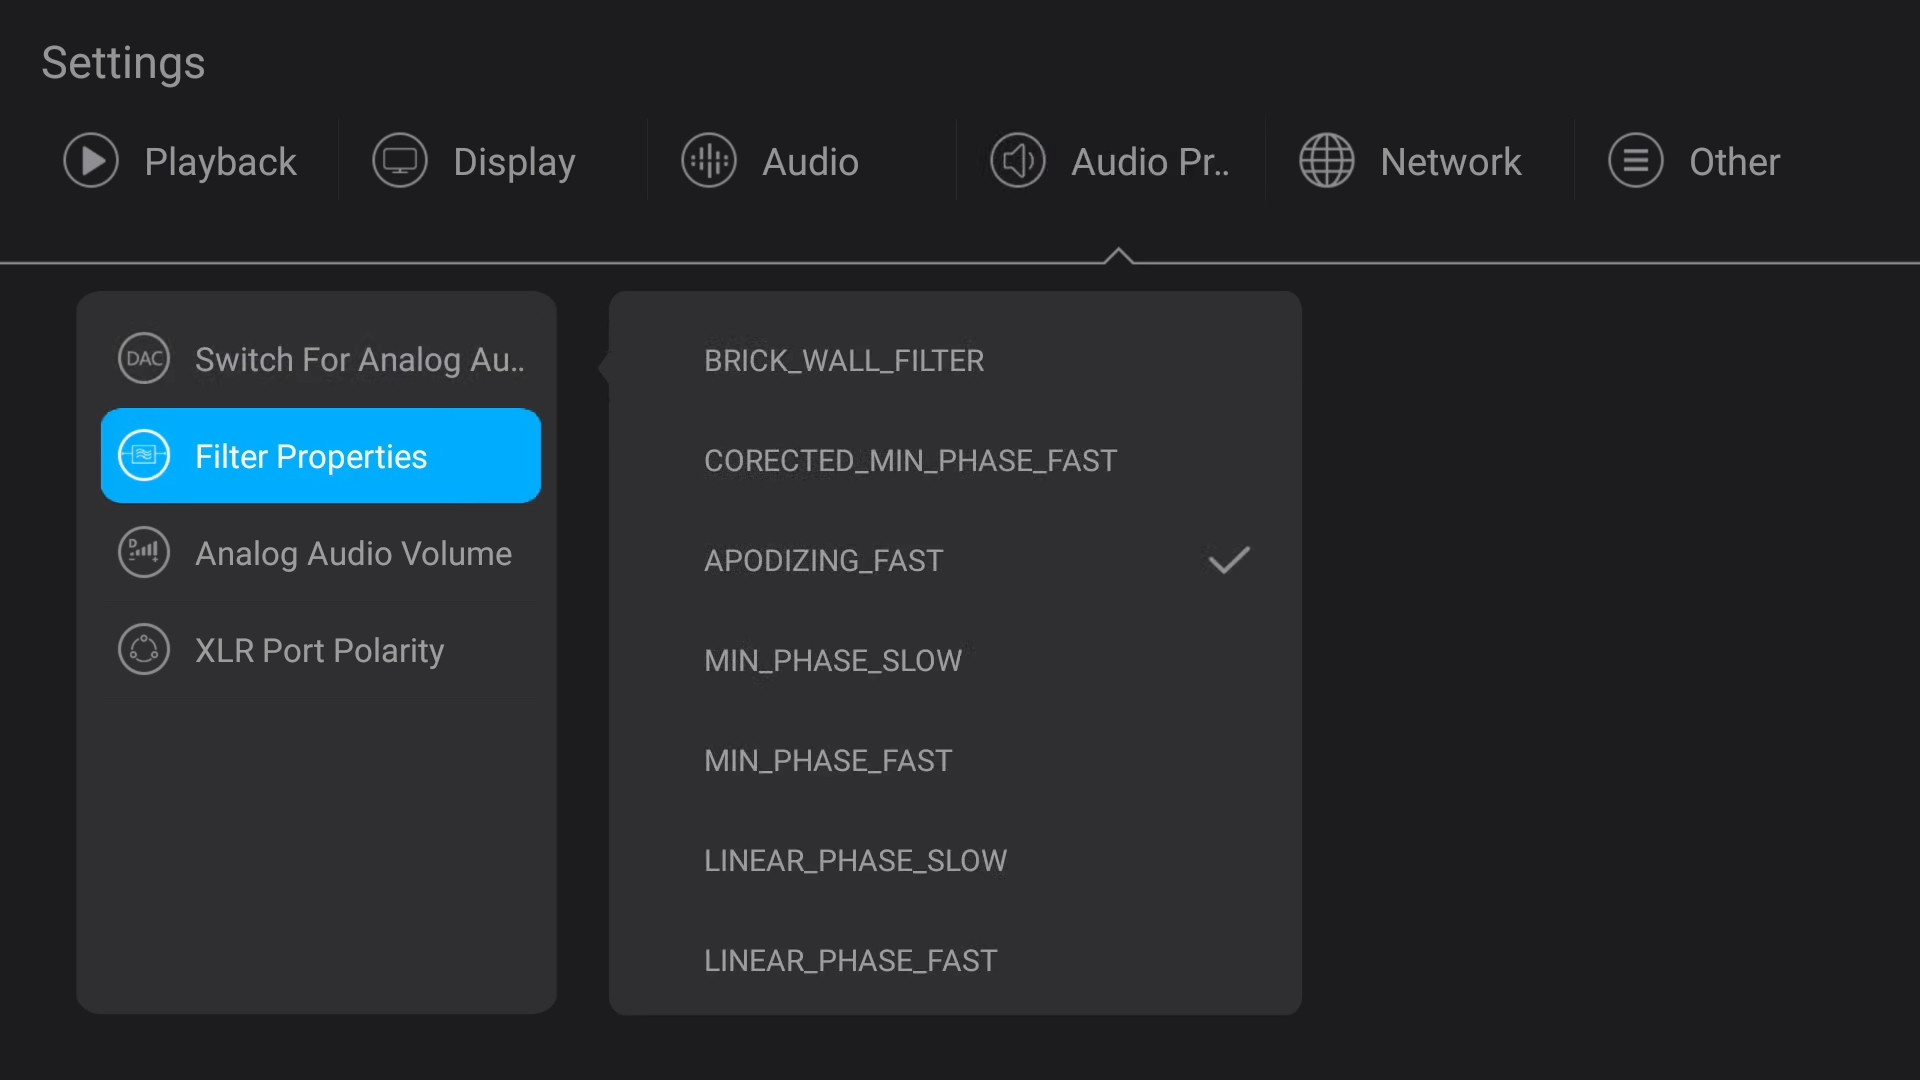The image size is (1920, 1080).
Task: Click the Analog Audio Volume icon
Action: pos(144,553)
